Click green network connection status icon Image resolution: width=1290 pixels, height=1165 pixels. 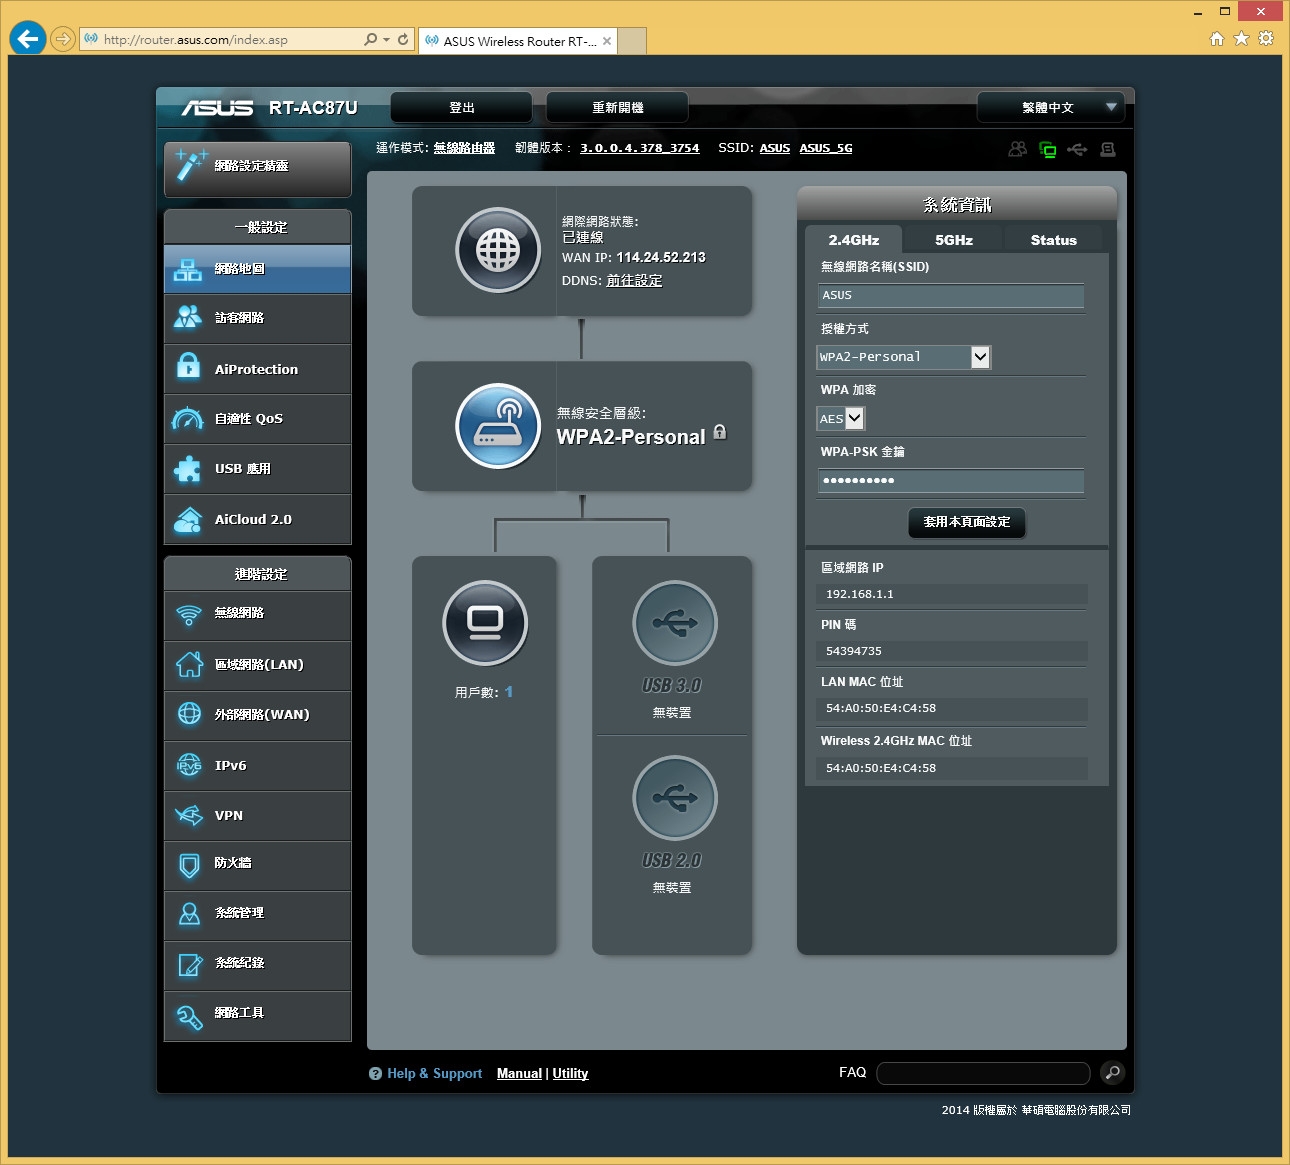(x=1048, y=150)
